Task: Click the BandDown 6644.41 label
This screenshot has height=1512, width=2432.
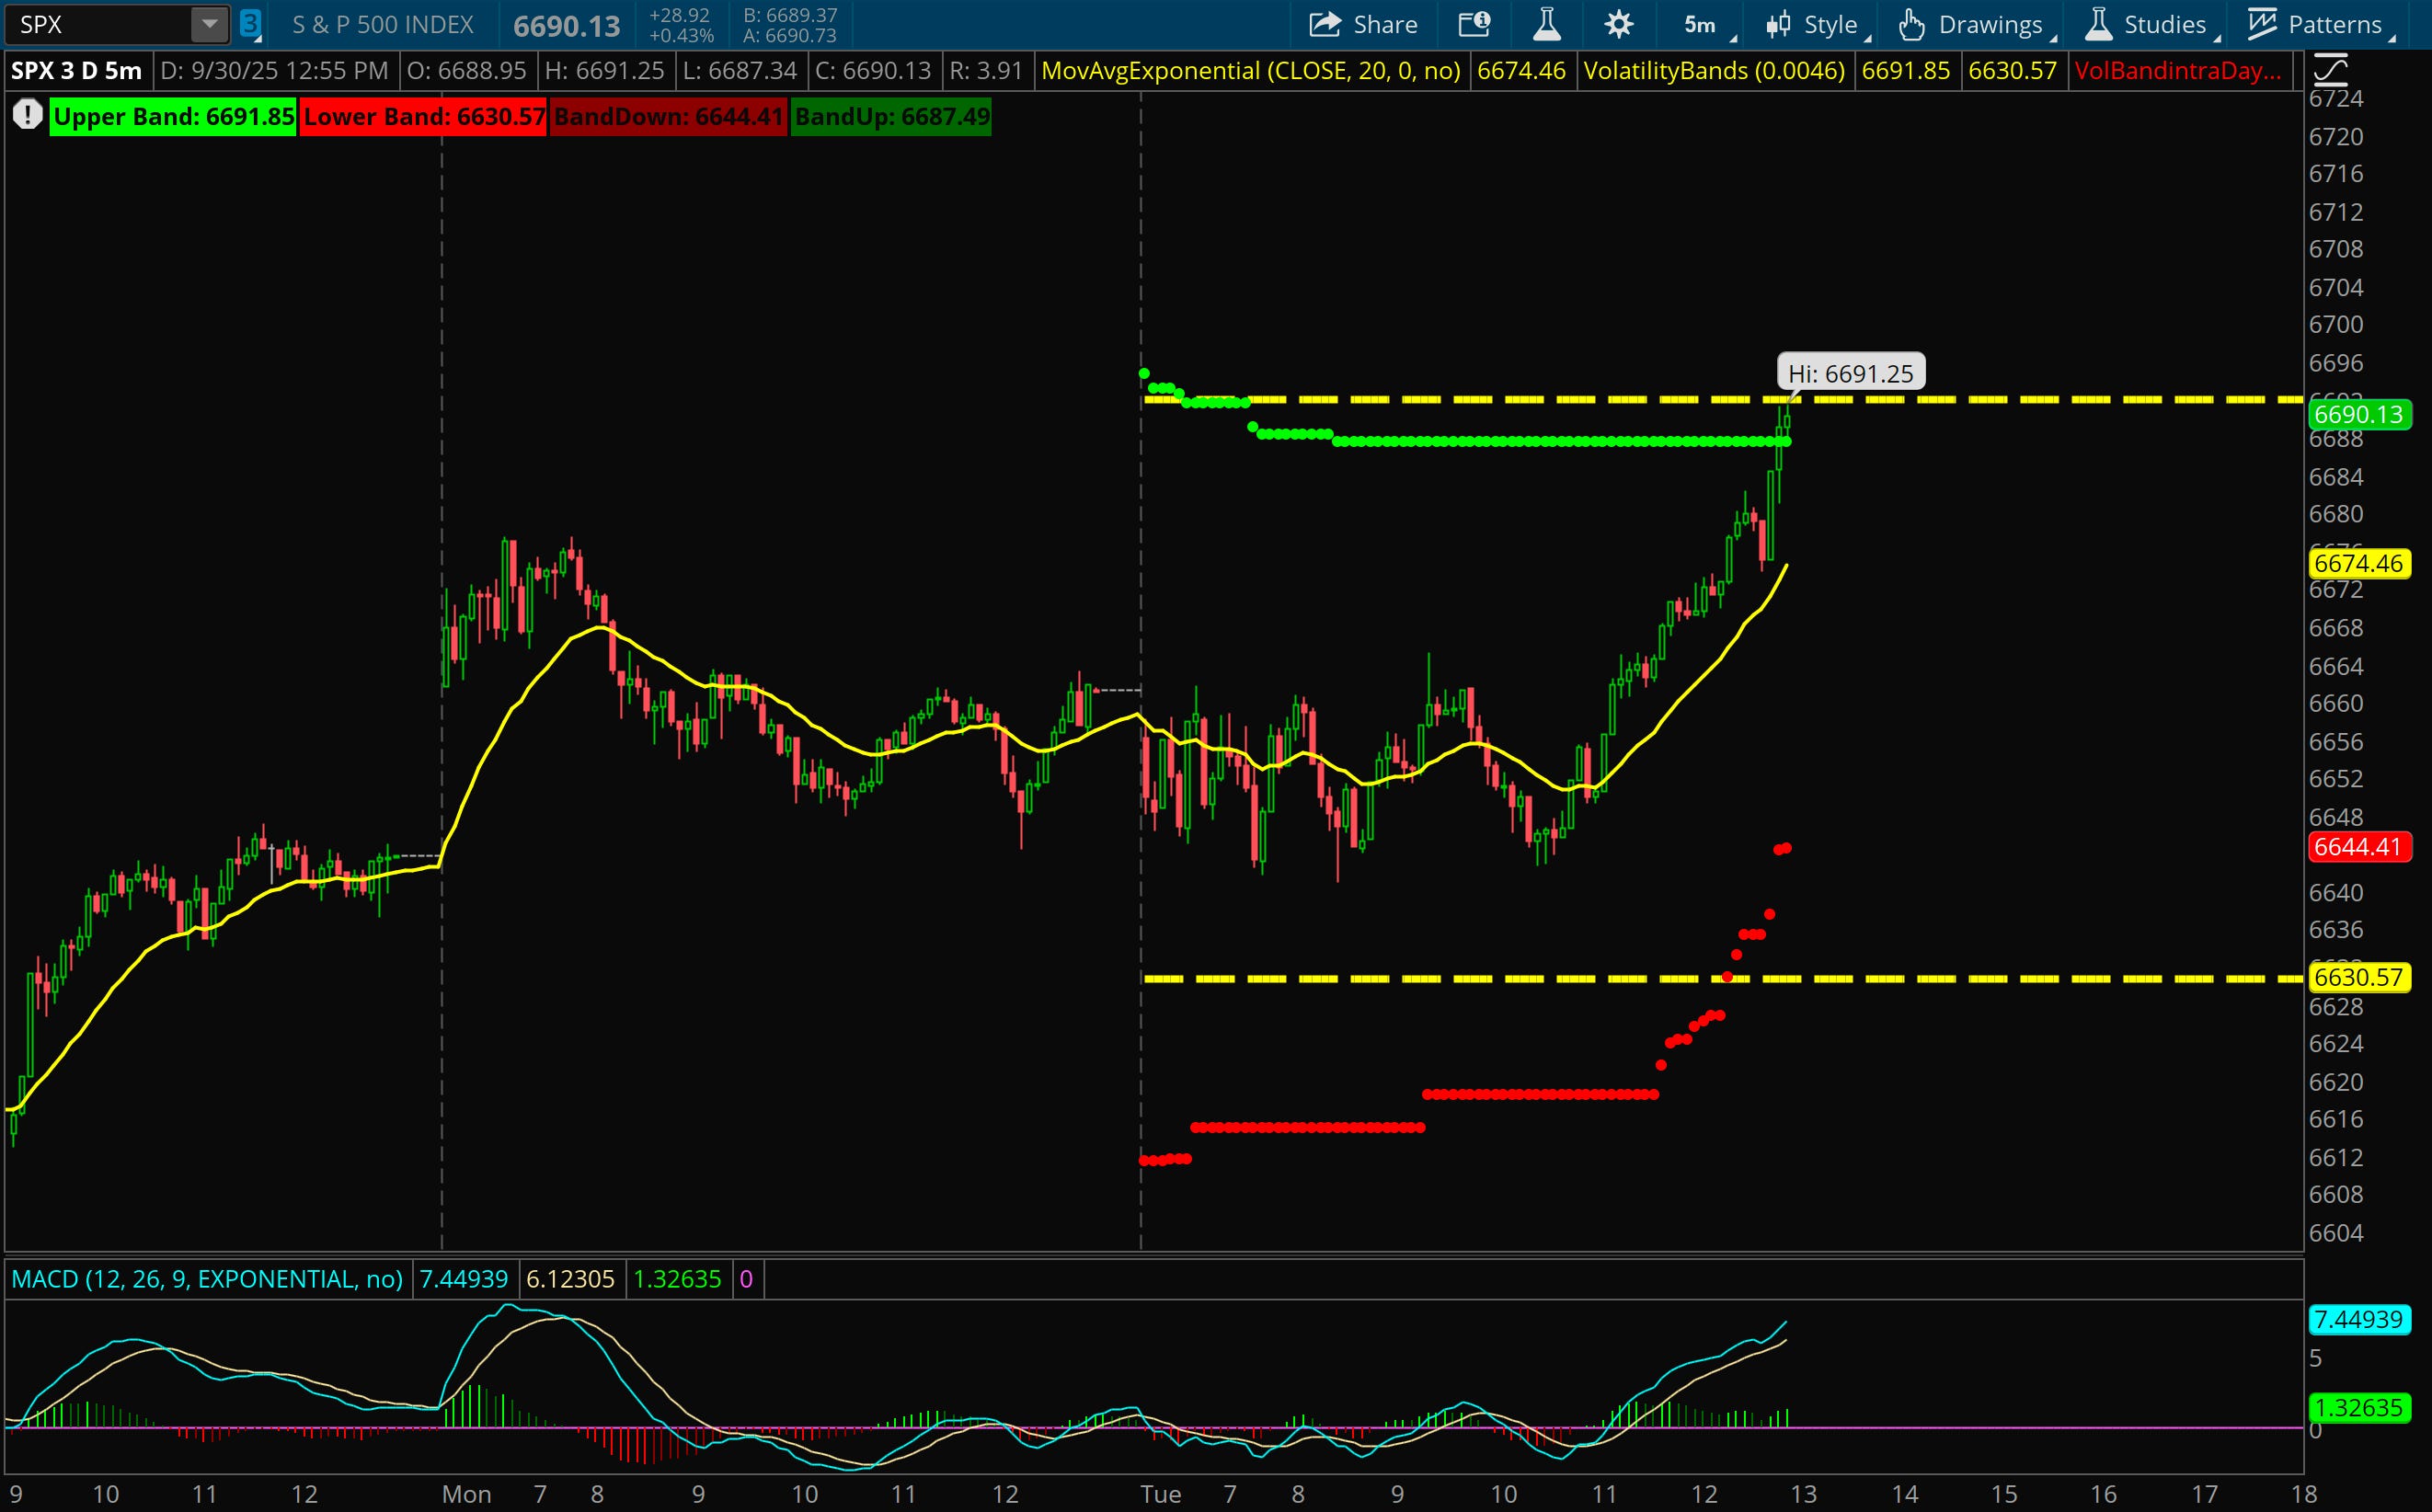Action: [x=668, y=116]
